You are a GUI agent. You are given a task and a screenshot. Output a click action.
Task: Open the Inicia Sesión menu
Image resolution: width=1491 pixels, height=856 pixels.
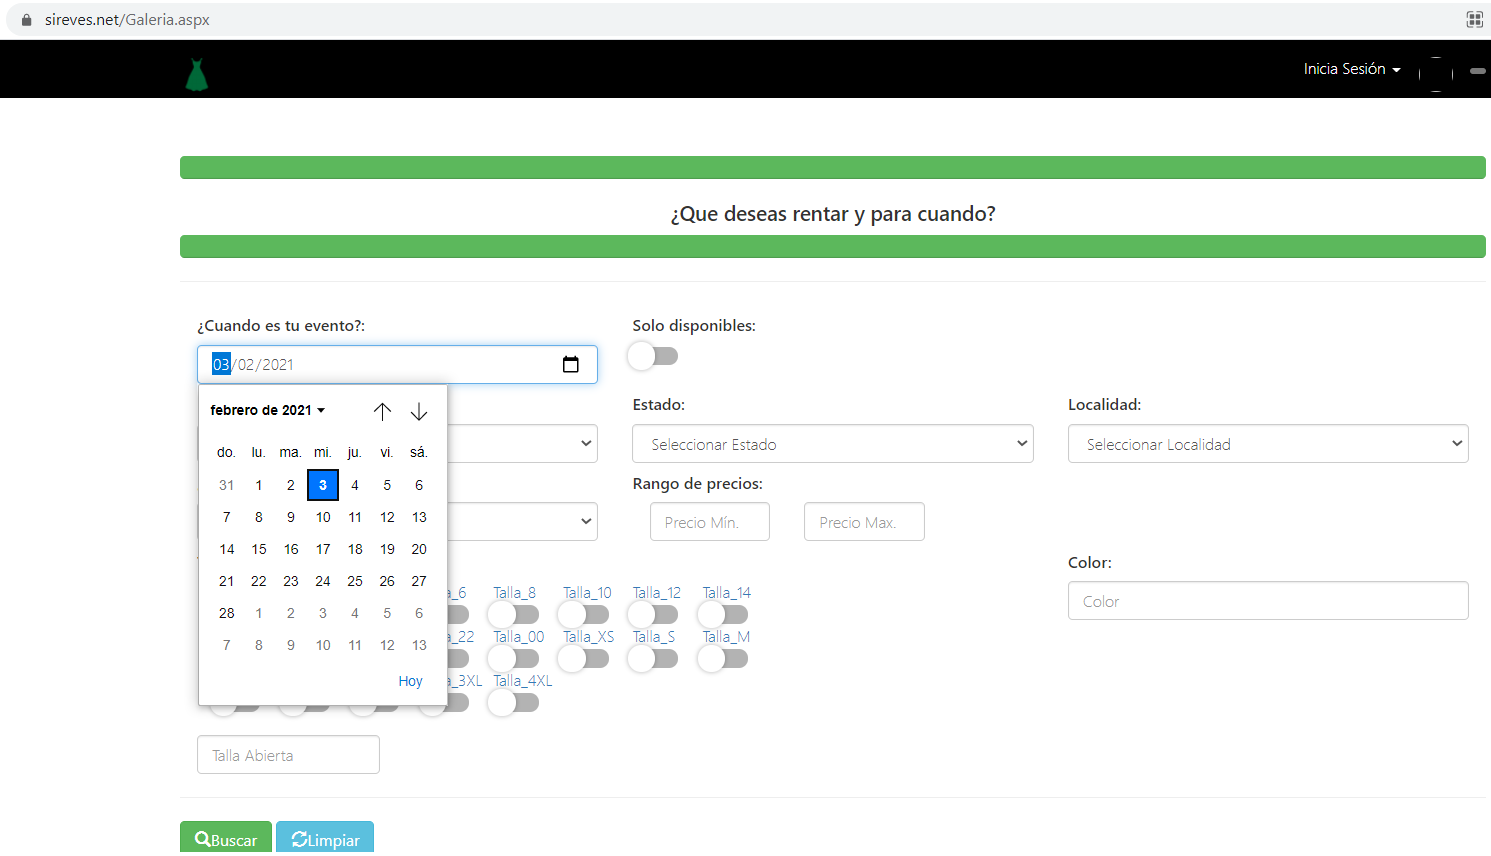[x=1351, y=69]
